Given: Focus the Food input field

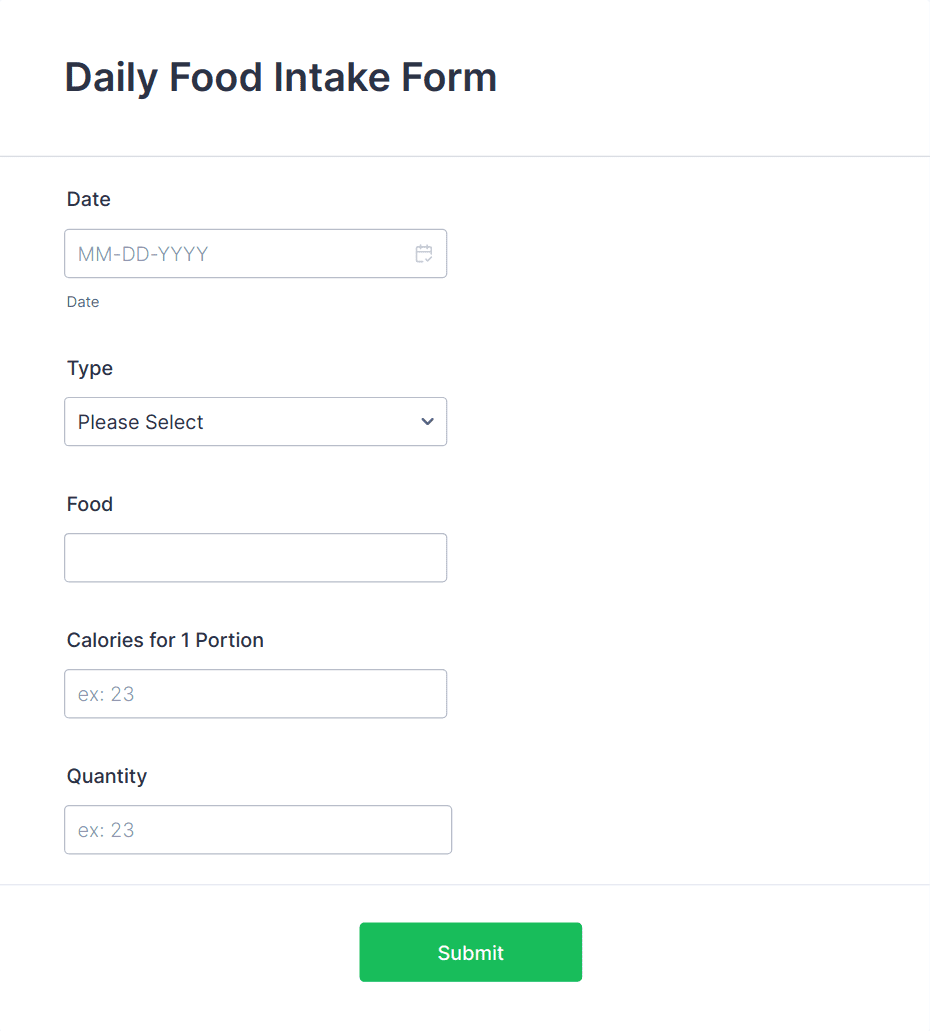Looking at the screenshot, I should pos(255,557).
